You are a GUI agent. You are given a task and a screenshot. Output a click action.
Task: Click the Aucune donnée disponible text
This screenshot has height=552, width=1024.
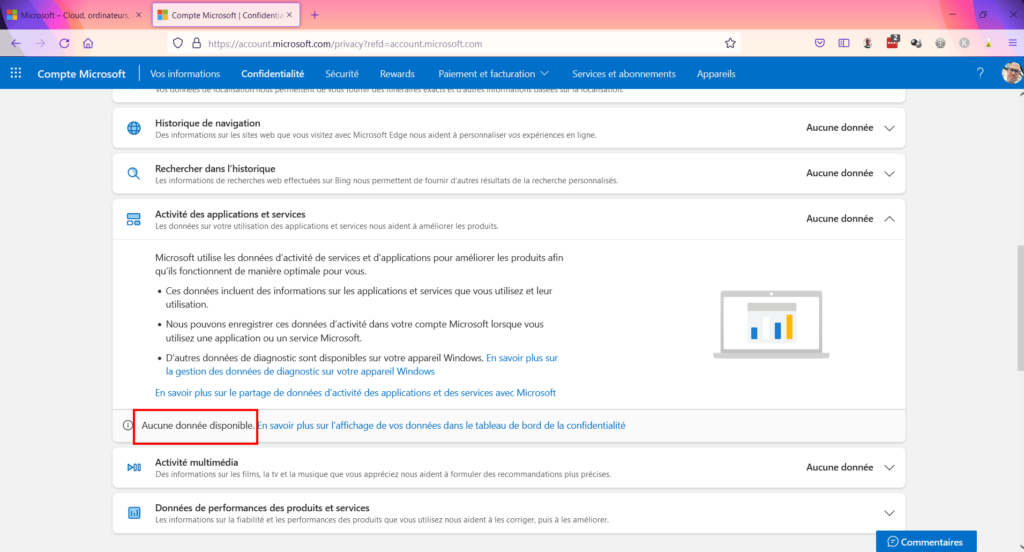tap(198, 425)
